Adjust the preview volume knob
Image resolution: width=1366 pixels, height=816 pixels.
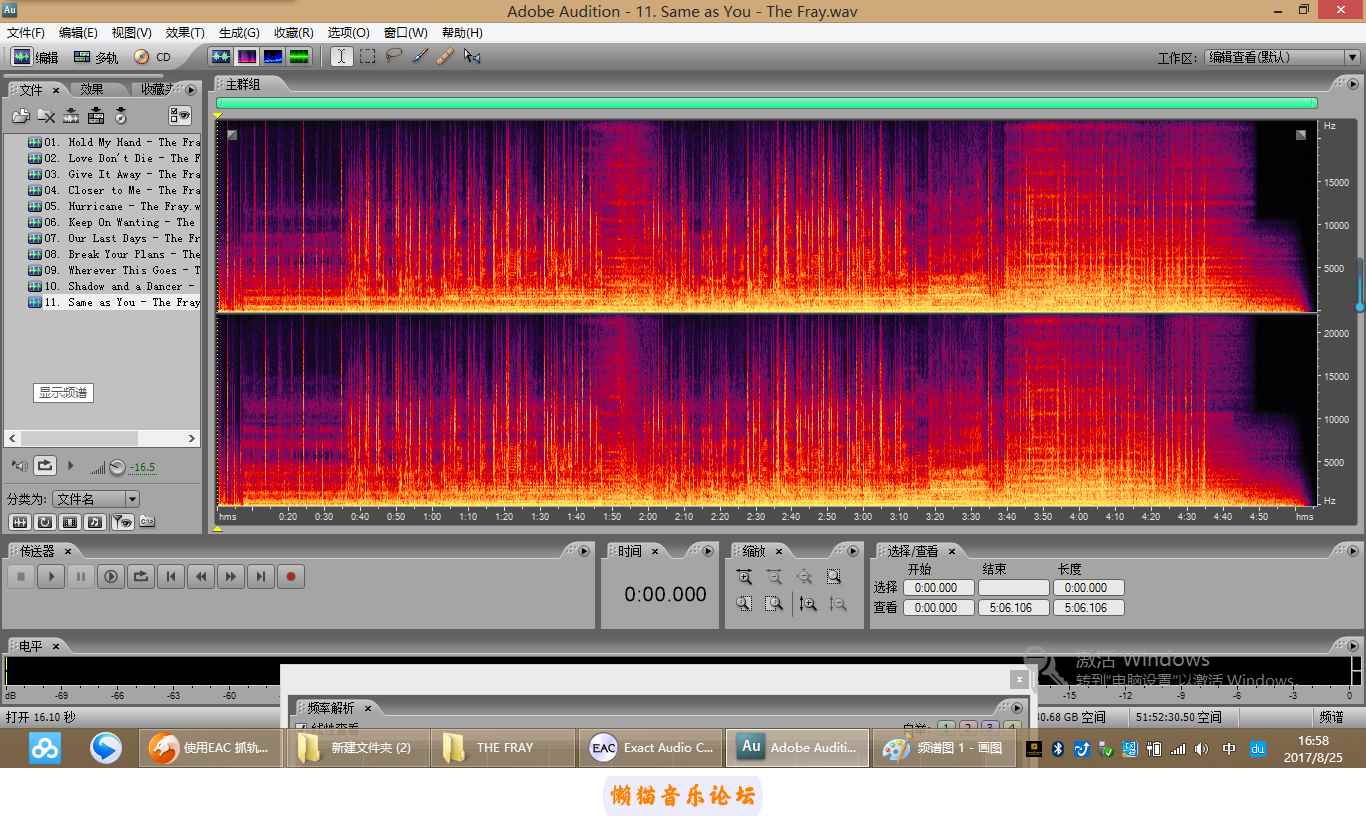pos(117,467)
